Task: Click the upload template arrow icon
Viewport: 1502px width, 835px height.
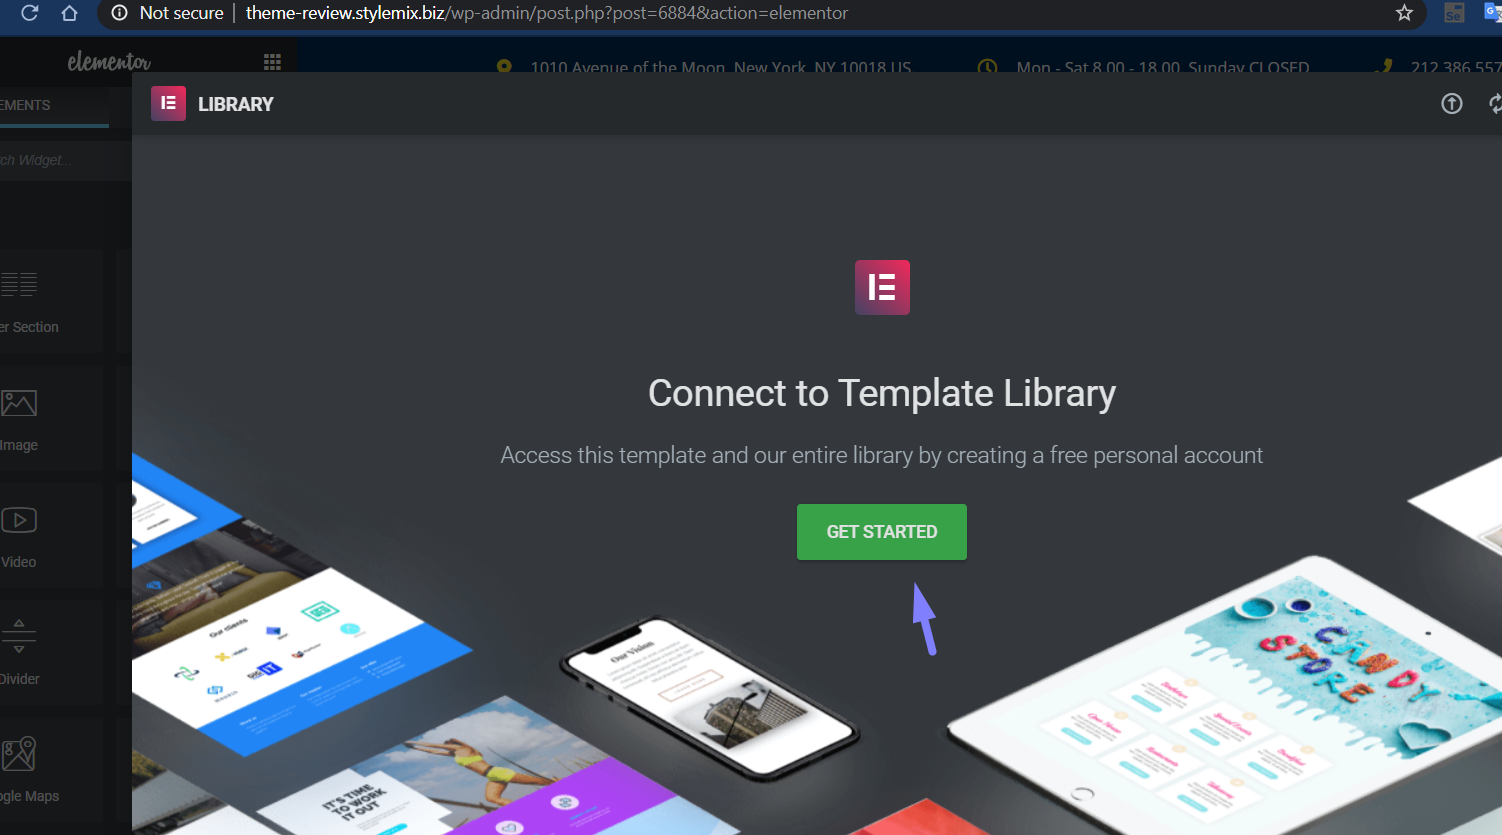Action: 1451,103
